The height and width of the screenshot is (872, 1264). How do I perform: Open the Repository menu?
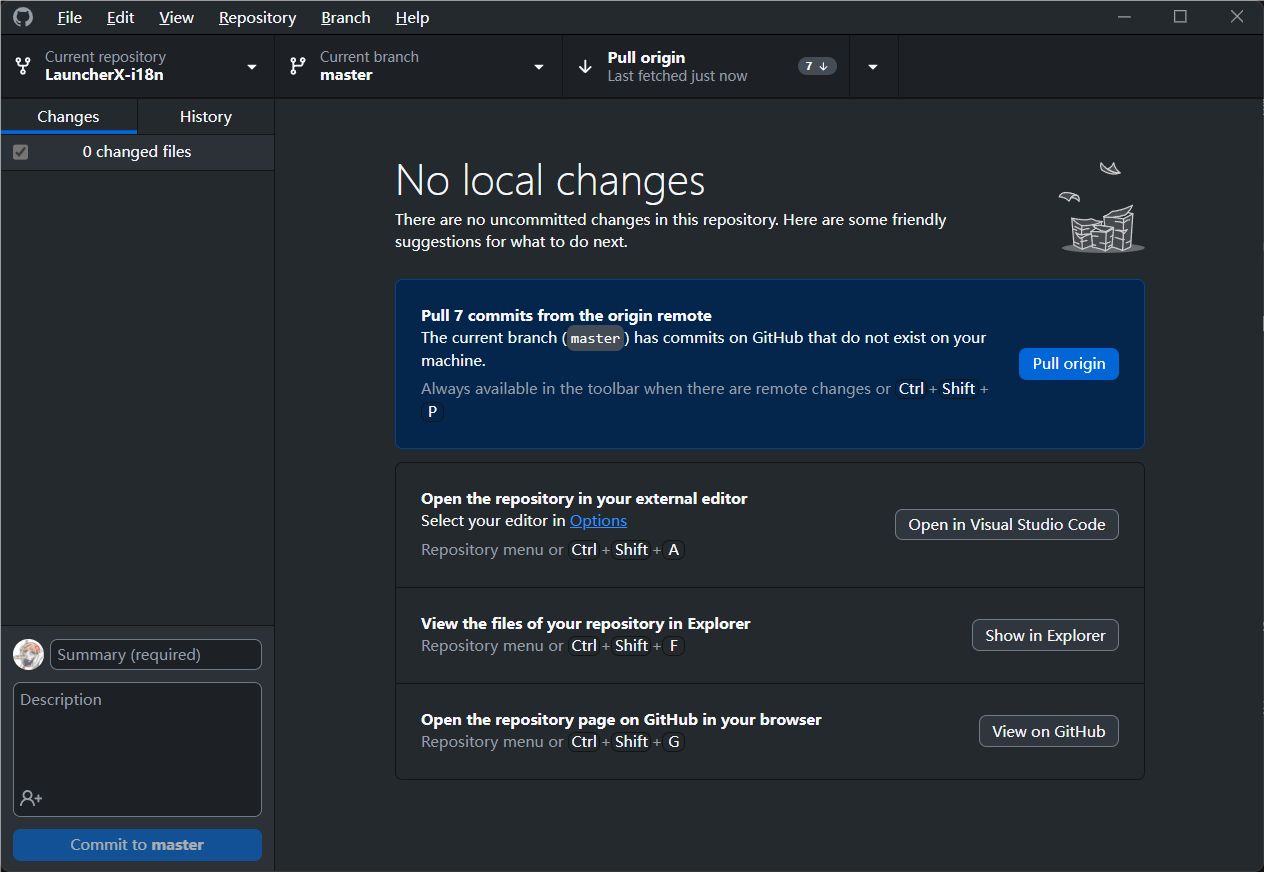coord(257,17)
